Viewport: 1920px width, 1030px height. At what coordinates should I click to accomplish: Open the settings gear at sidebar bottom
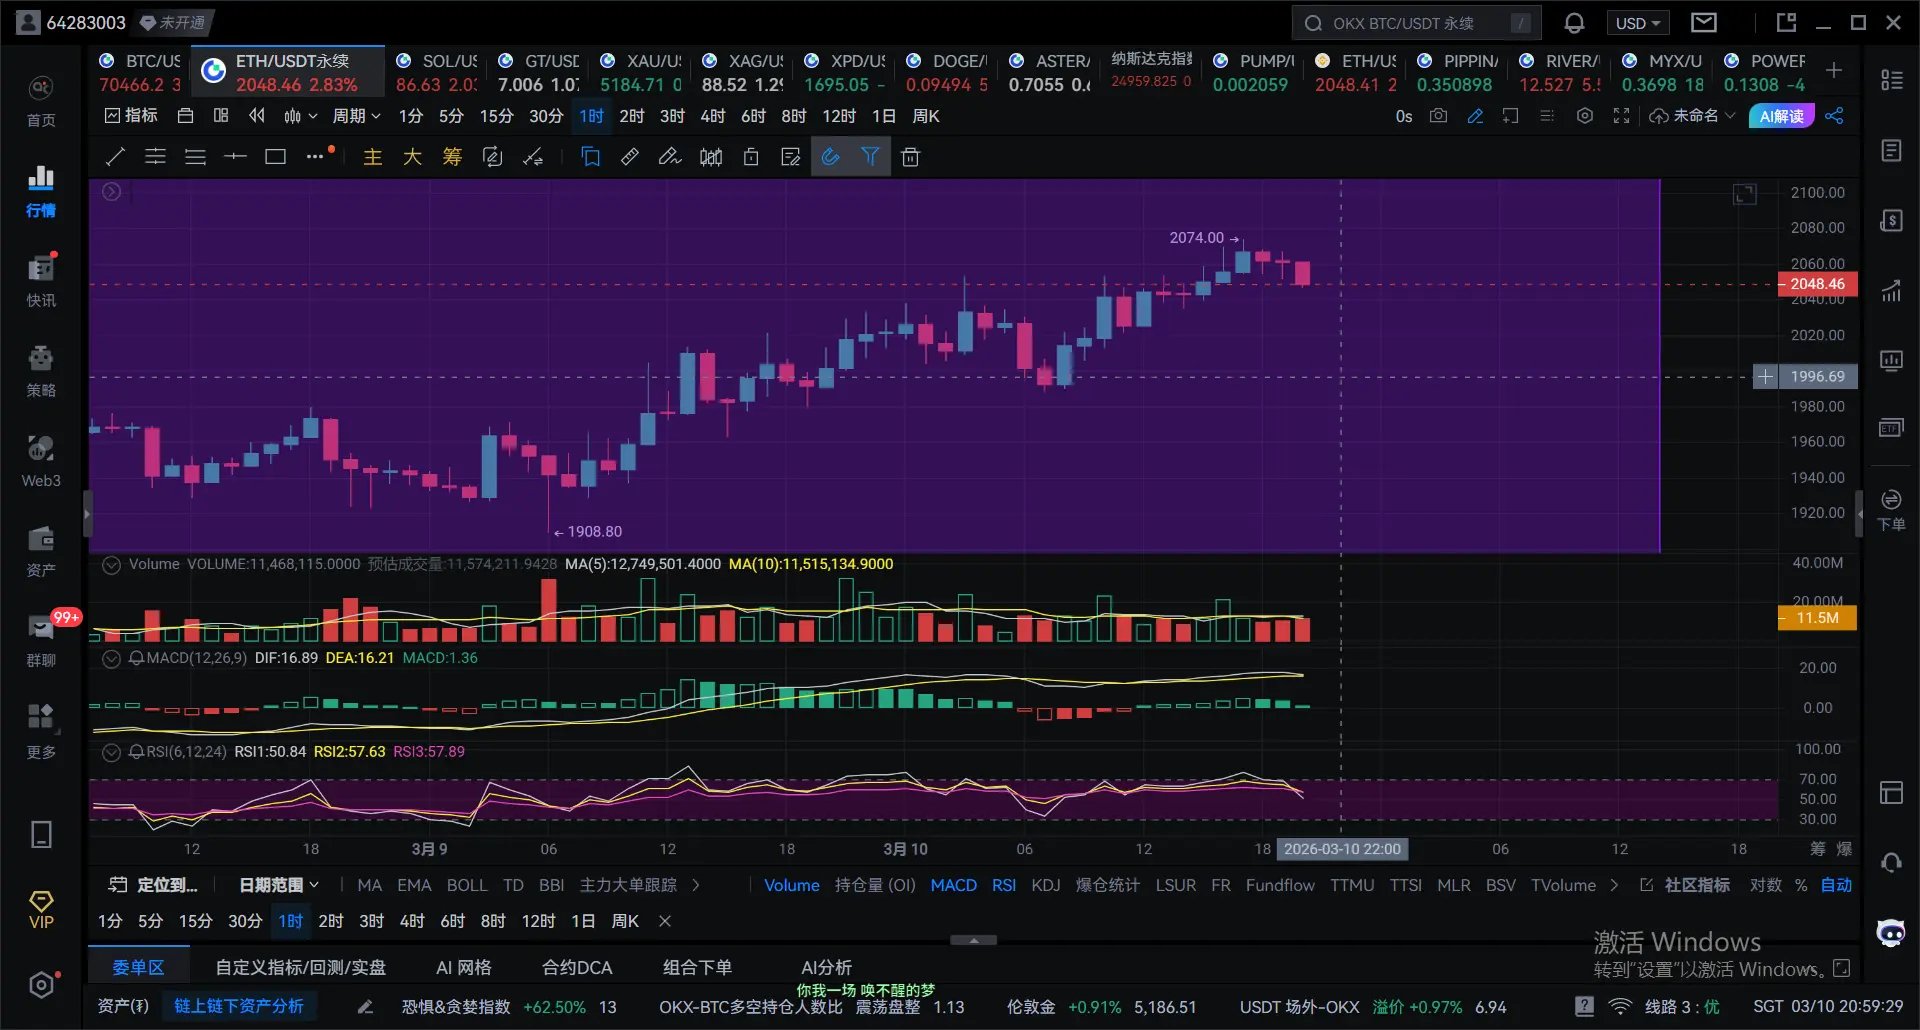coord(41,985)
